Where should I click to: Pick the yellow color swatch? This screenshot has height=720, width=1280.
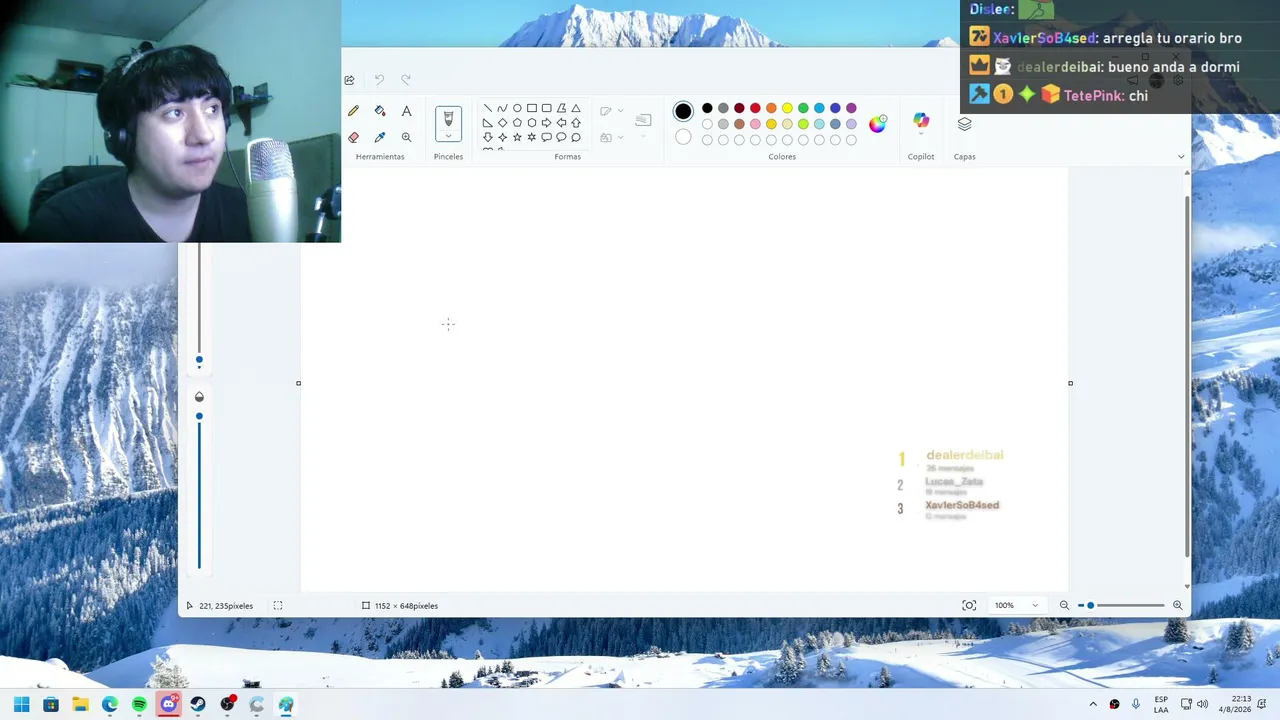787,108
